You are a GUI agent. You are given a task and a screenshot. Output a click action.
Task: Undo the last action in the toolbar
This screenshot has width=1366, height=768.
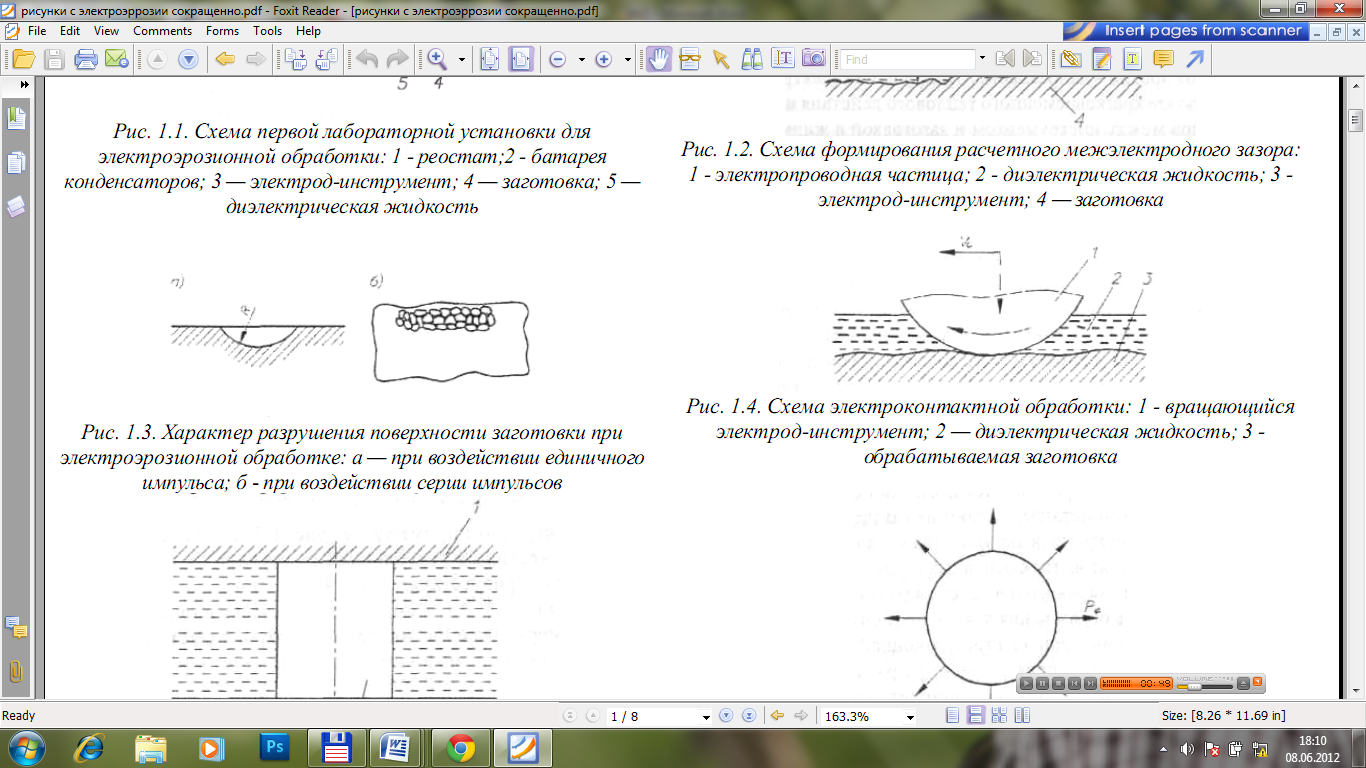367,59
